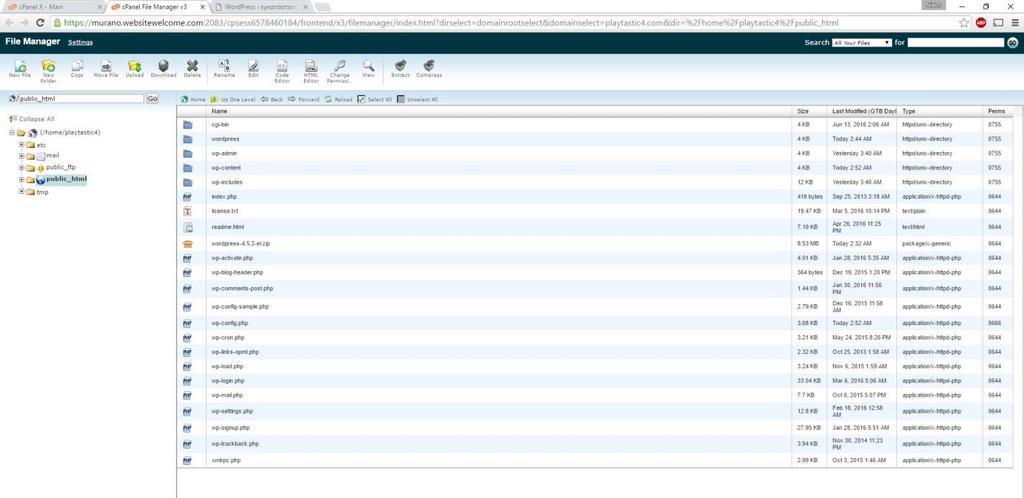
Task: Sort by the Perms column header
Action: coord(996,112)
